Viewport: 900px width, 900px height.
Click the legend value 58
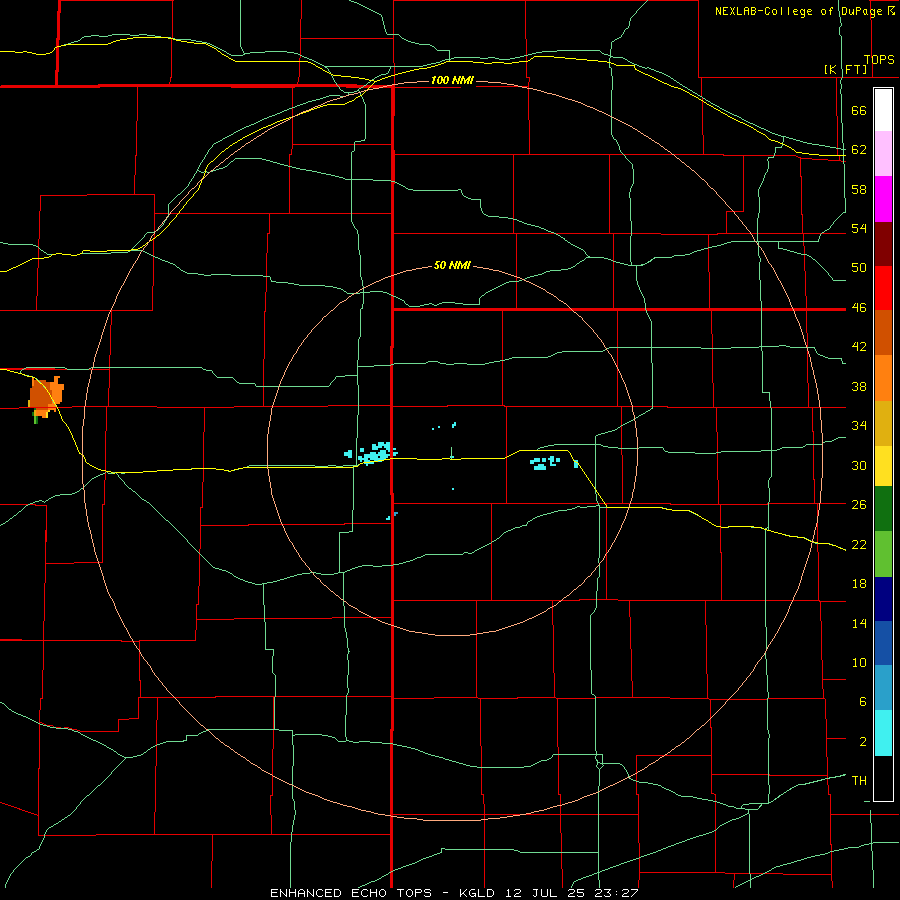859,189
